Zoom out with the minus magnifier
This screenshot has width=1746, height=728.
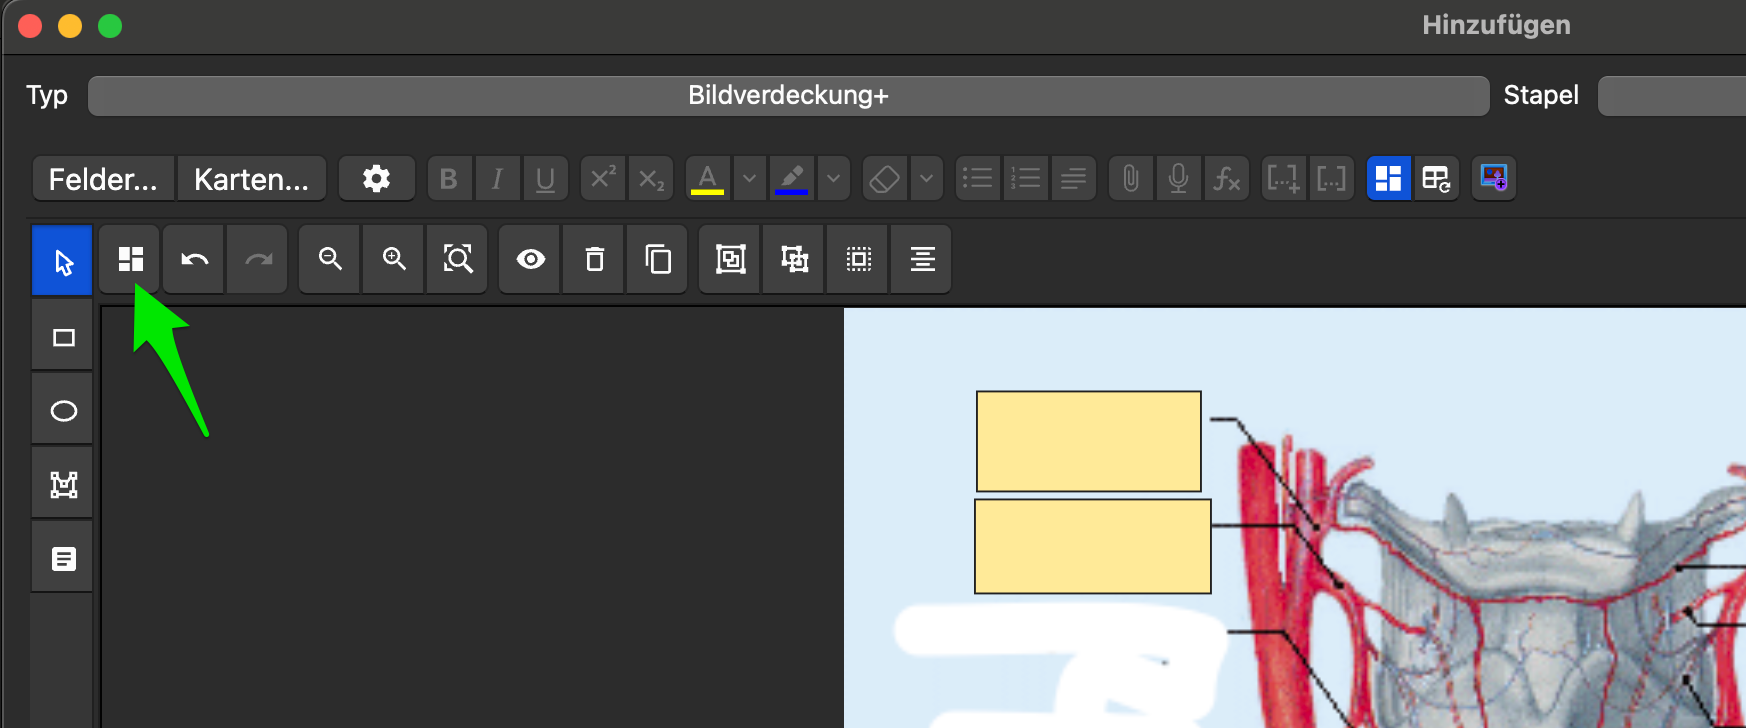point(330,260)
